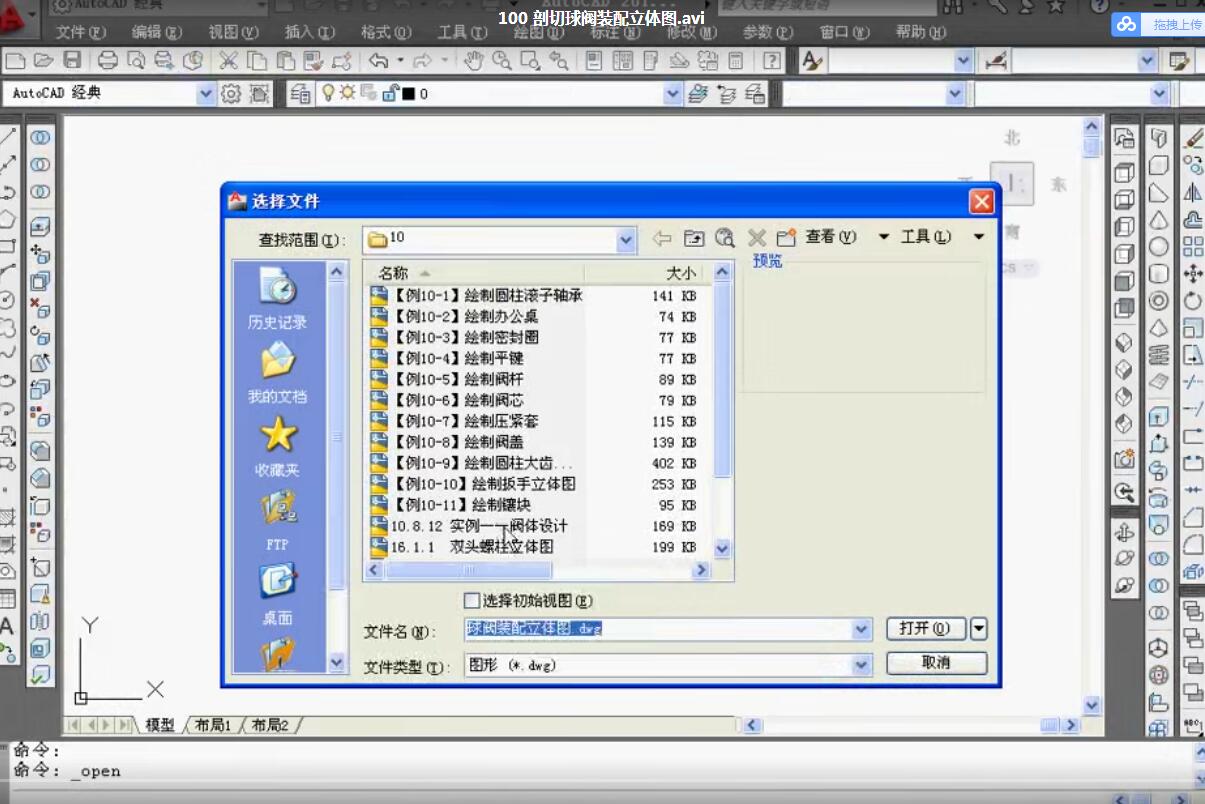The width and height of the screenshot is (1205, 804).
Task: Open the 查看 menu in file dialog
Action: pos(830,237)
